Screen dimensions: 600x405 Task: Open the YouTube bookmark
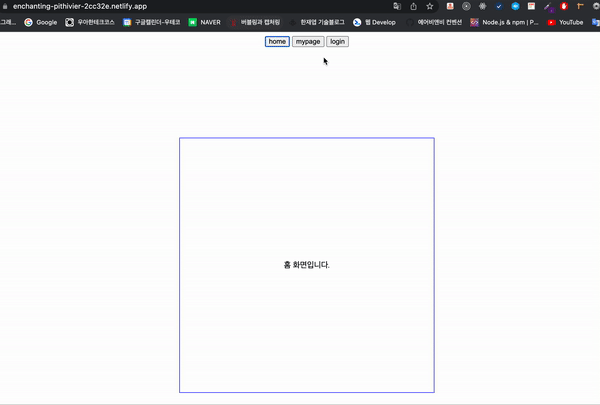565,22
